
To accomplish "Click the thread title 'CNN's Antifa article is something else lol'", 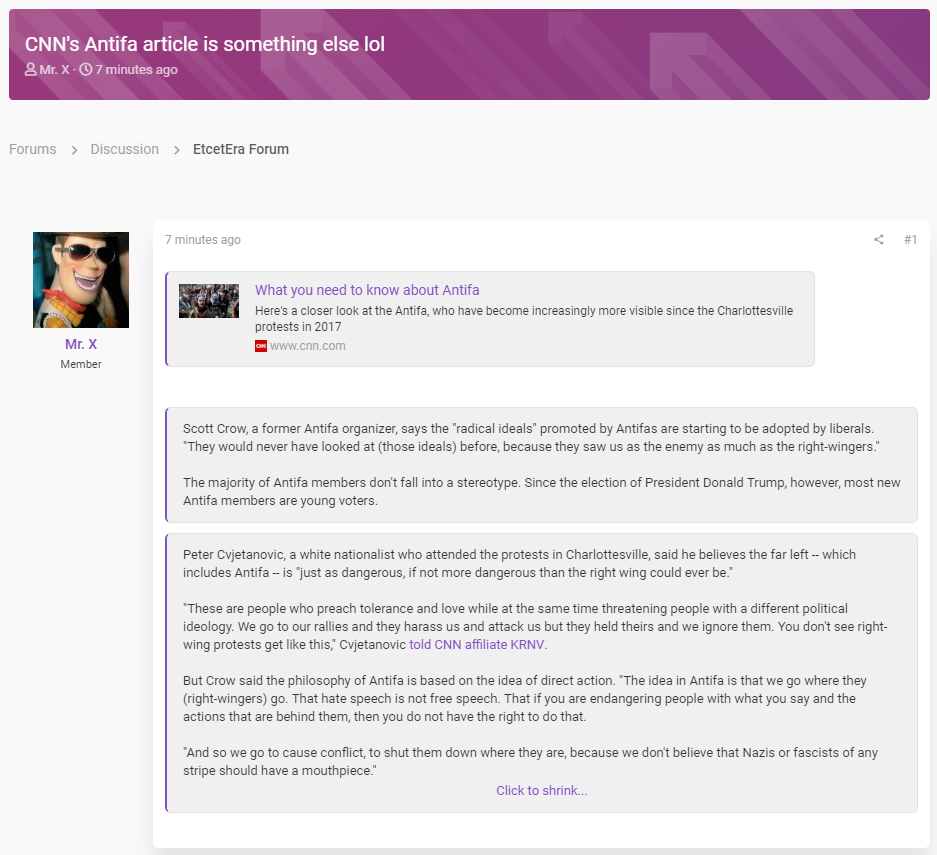I will pos(204,44).
